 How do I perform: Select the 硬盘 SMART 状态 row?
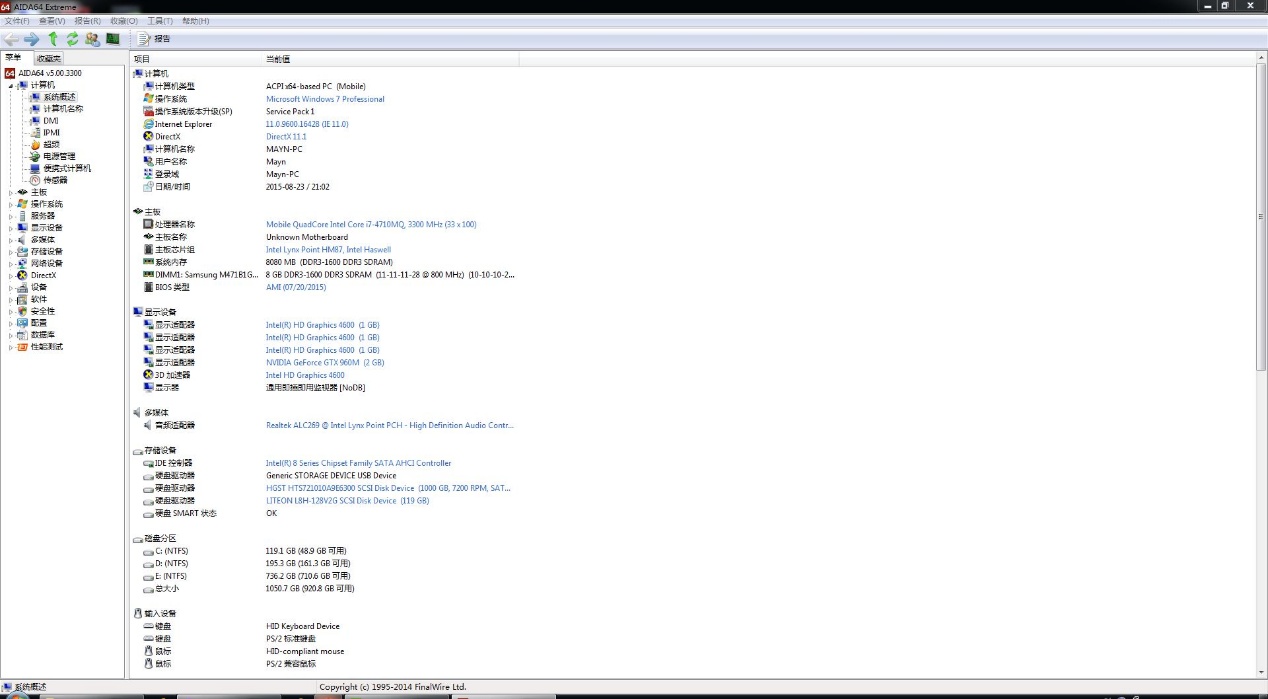click(x=185, y=513)
